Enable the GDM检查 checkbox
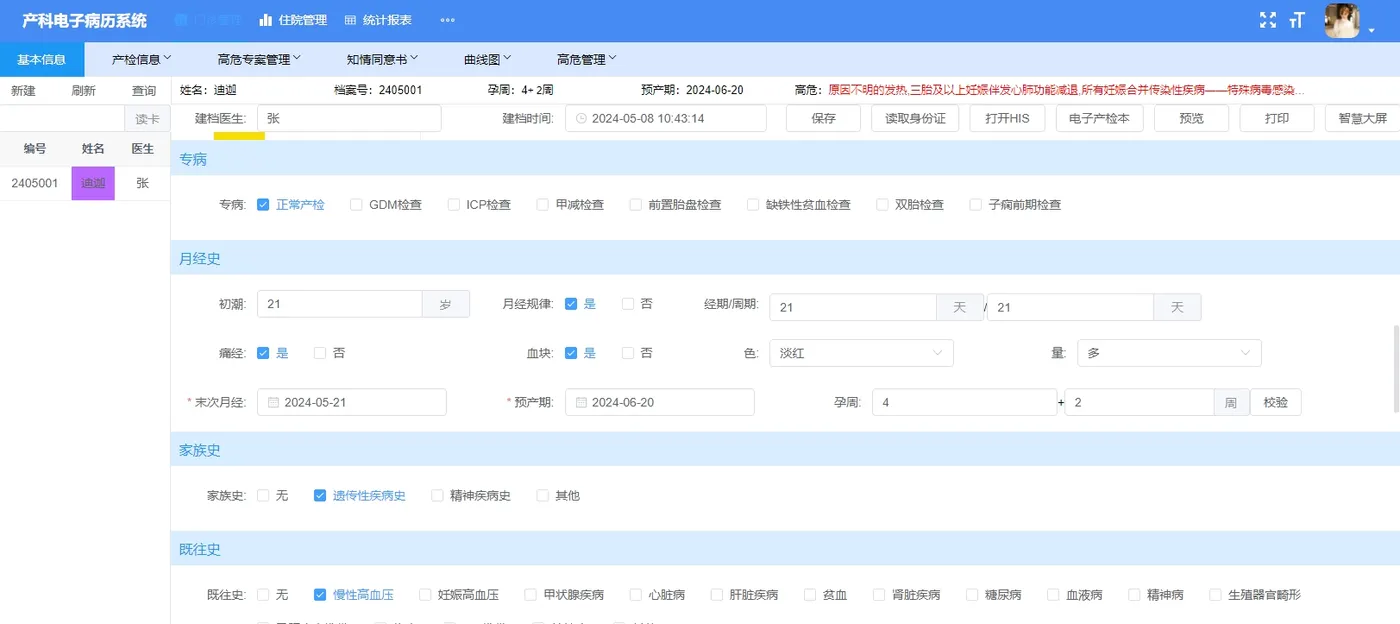Screen dimensions: 1400x624 (x=355, y=204)
